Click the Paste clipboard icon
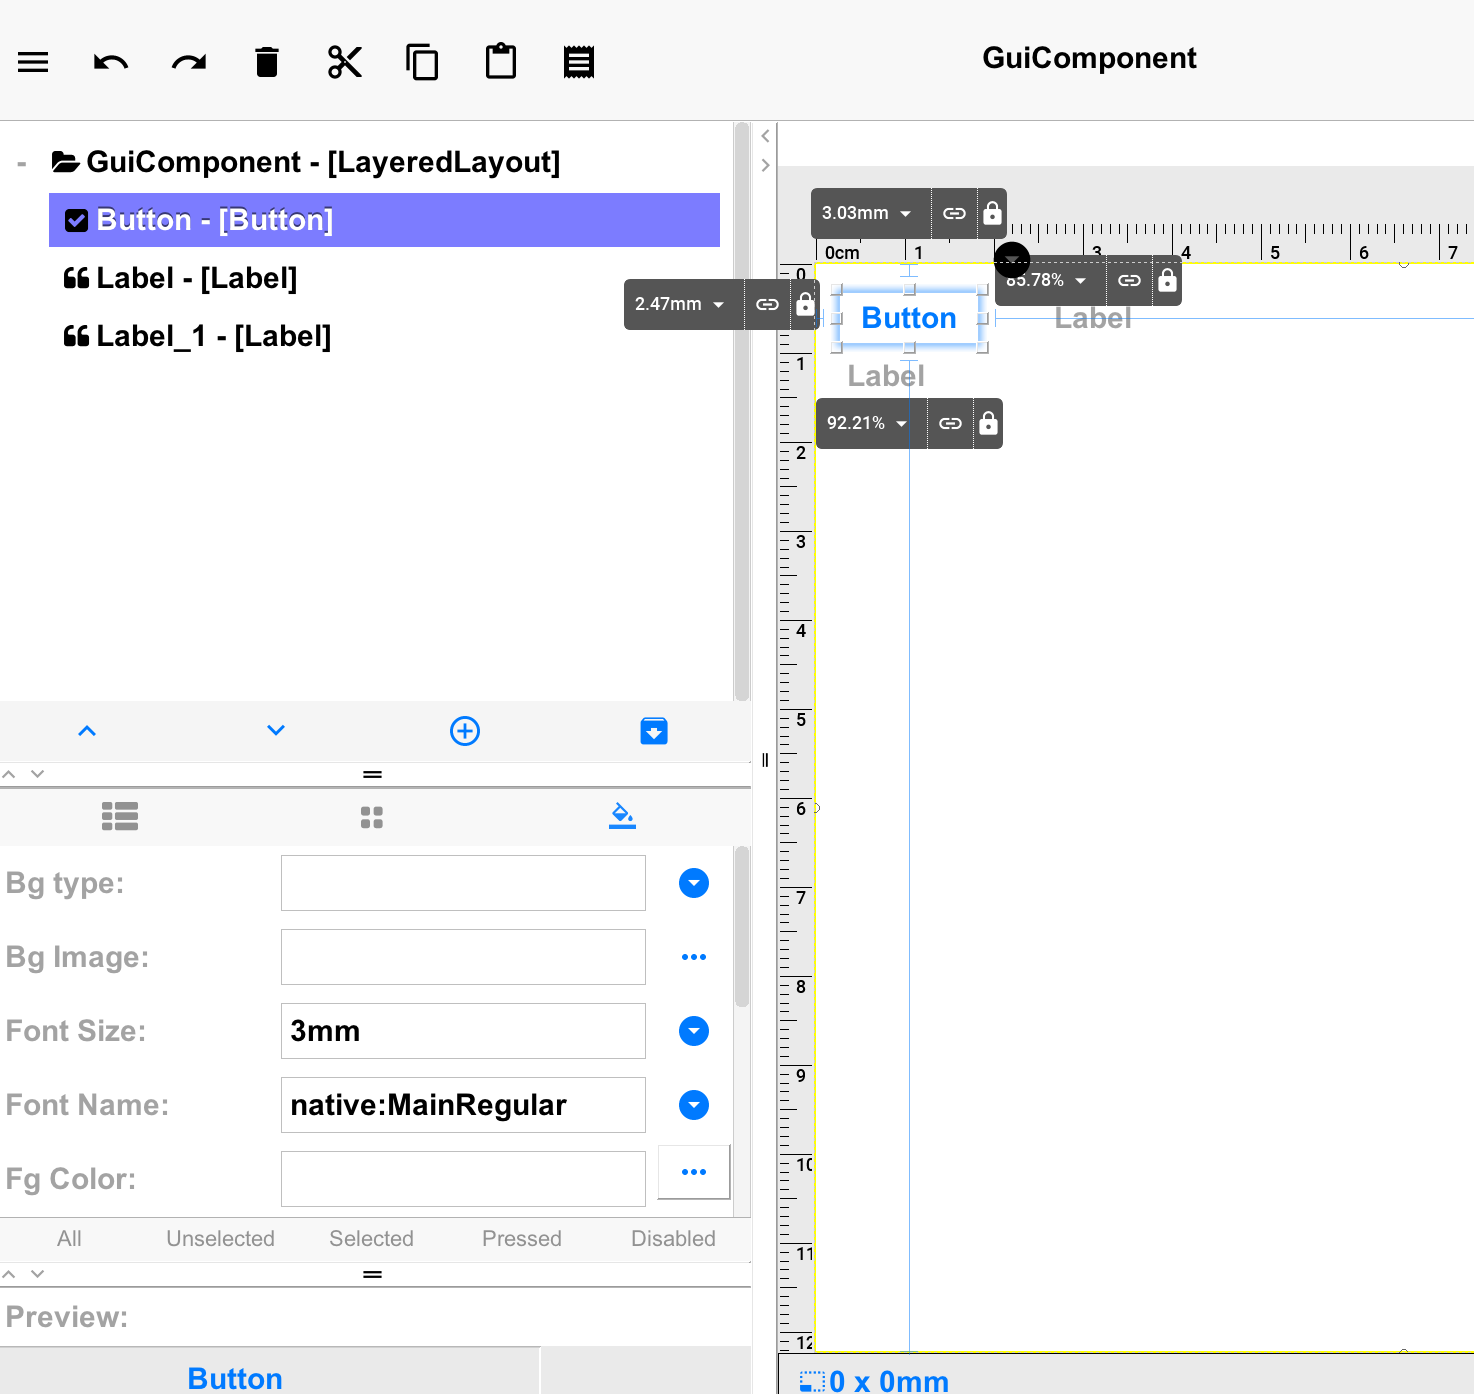Viewport: 1474px width, 1394px height. coord(500,61)
